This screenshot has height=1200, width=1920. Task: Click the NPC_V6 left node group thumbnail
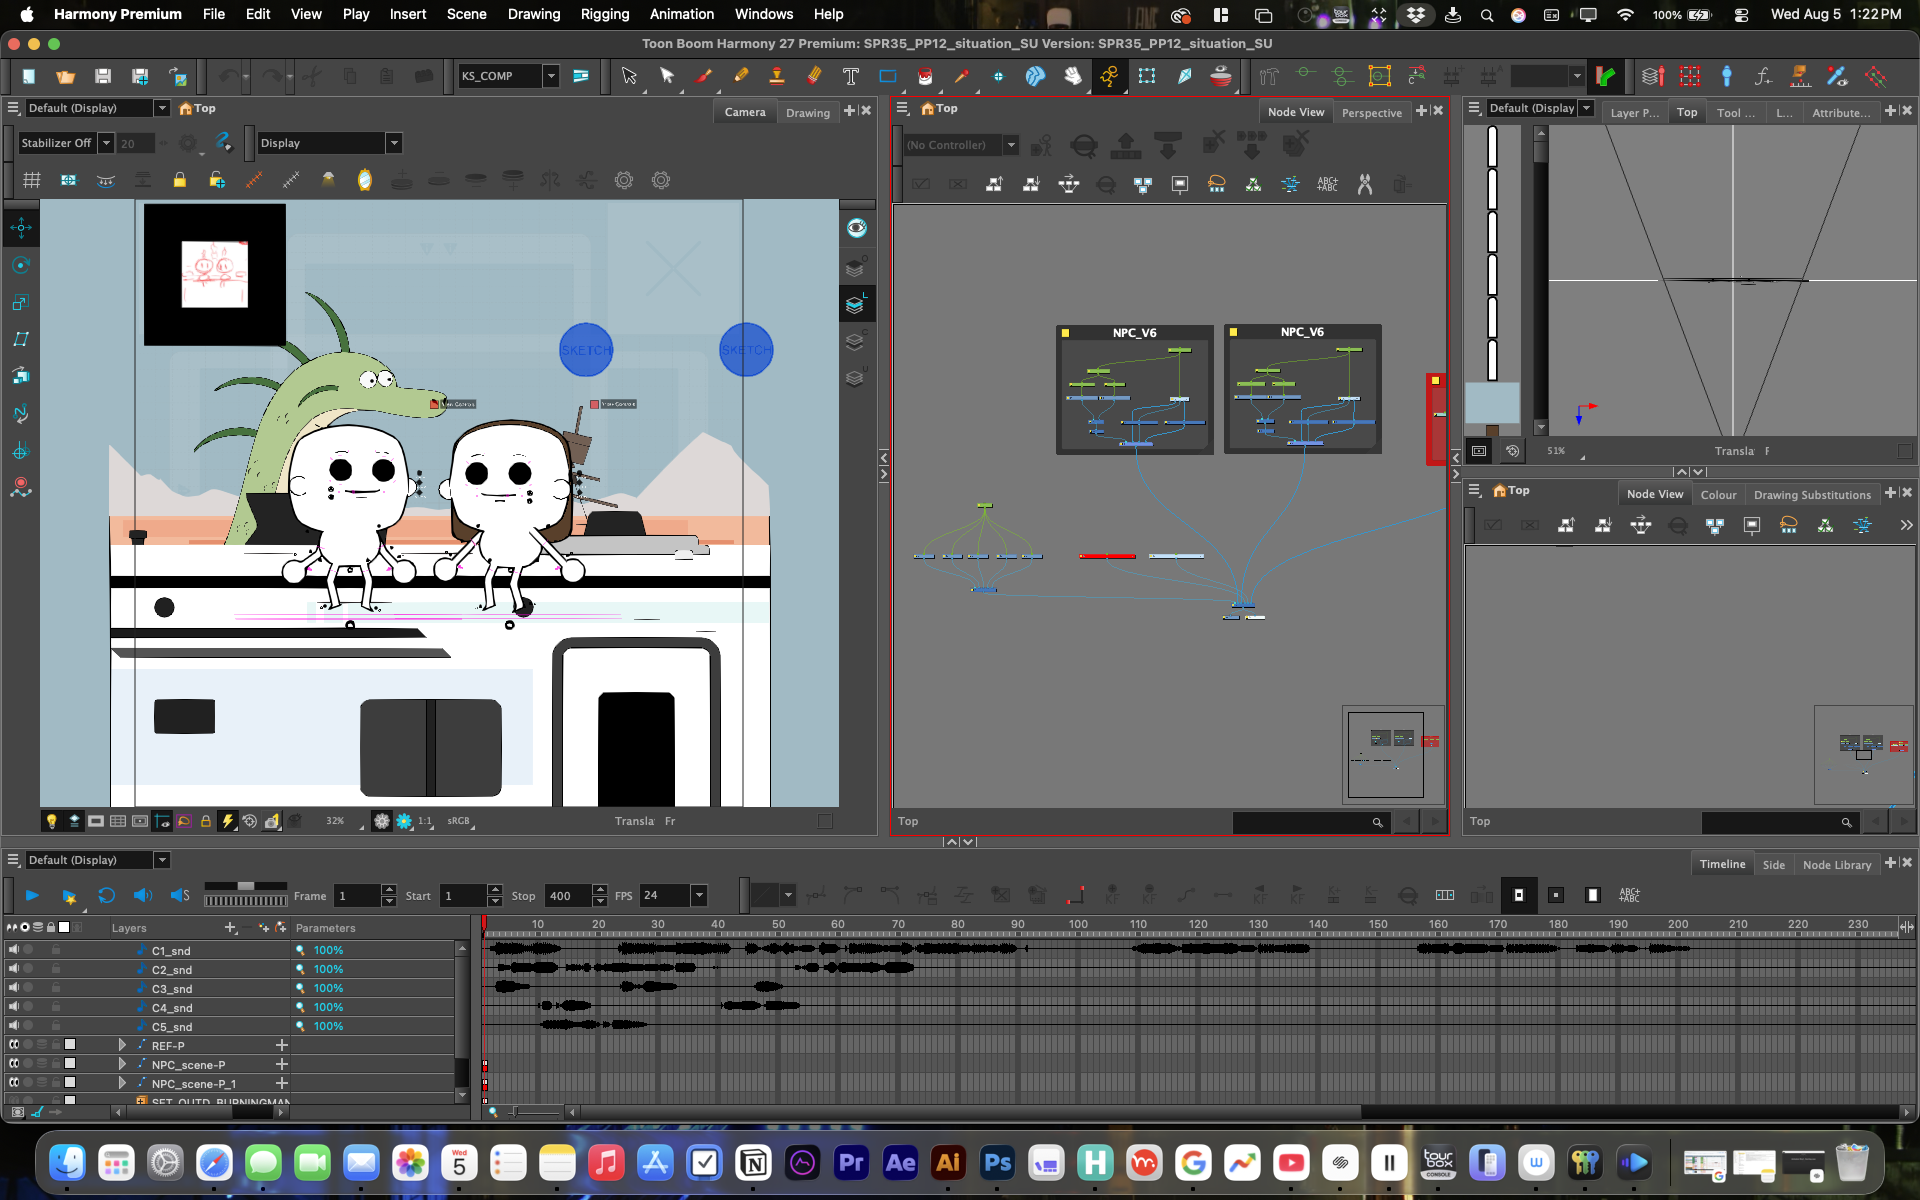[1135, 390]
